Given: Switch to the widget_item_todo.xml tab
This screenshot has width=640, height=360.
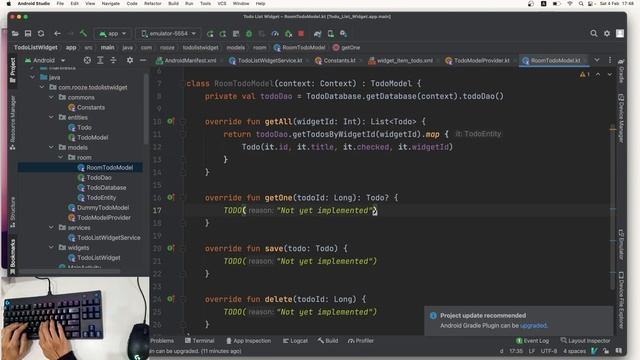Looking at the screenshot, I should pos(401,60).
